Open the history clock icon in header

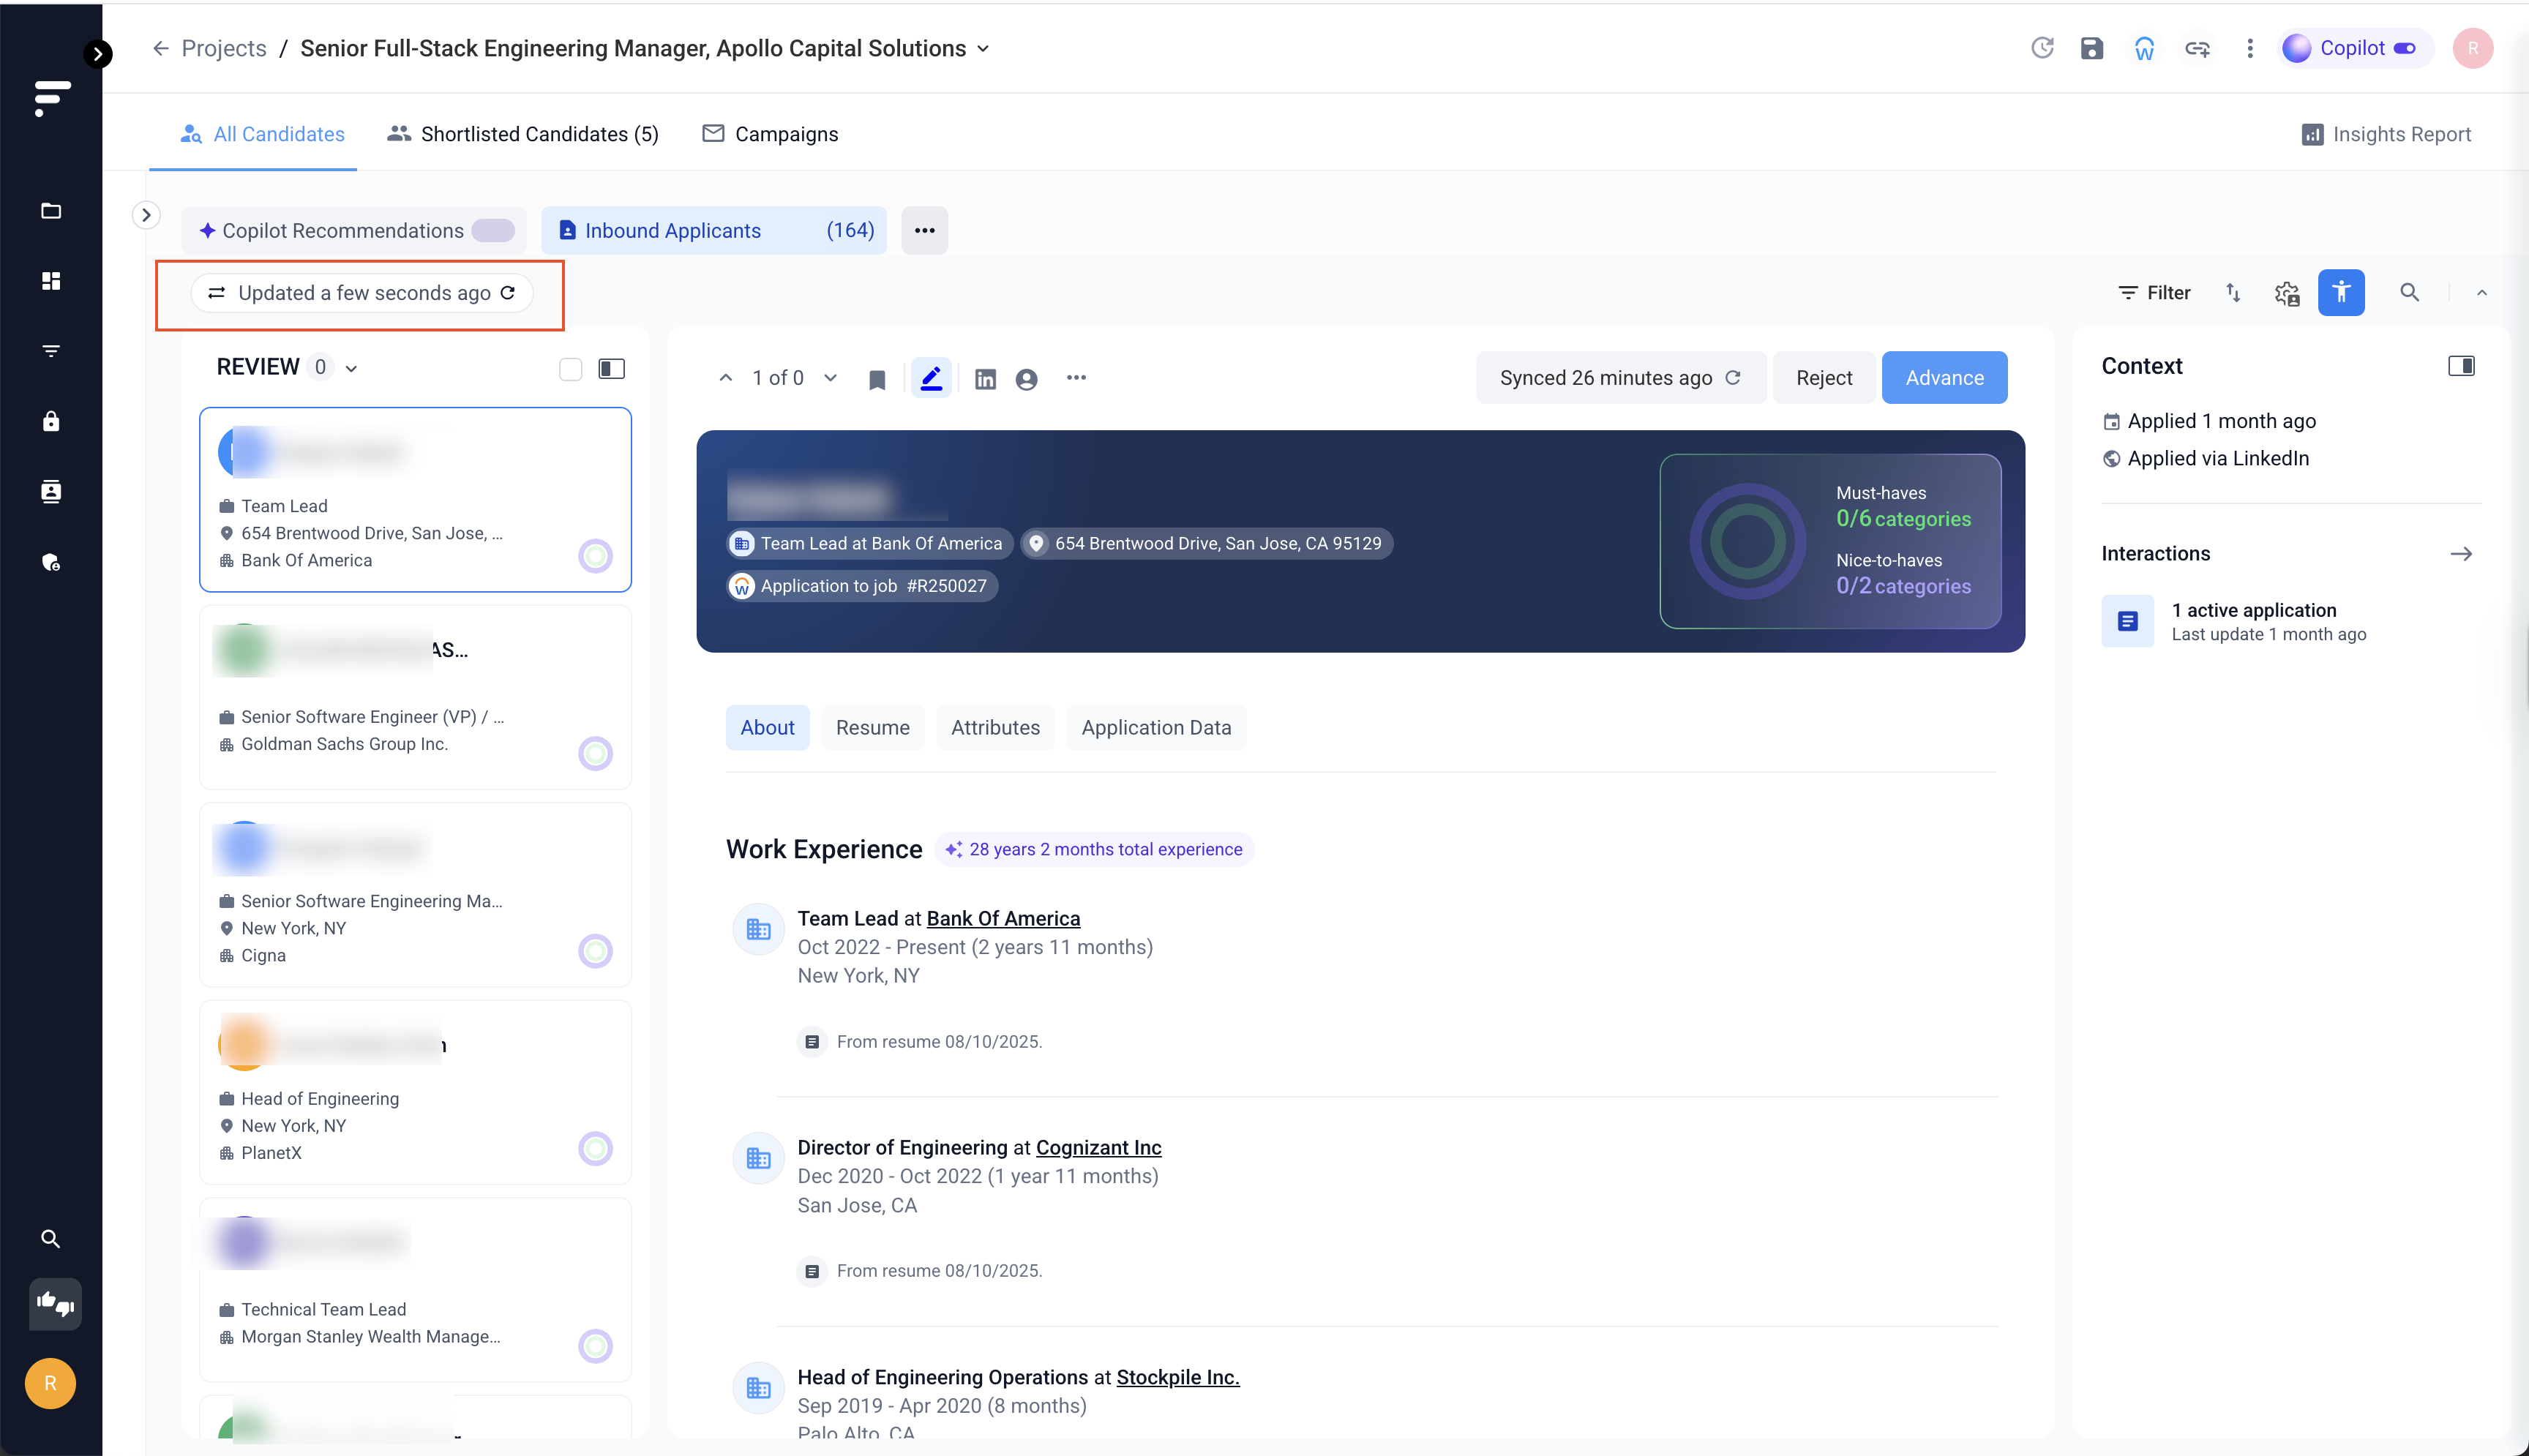(x=2042, y=48)
